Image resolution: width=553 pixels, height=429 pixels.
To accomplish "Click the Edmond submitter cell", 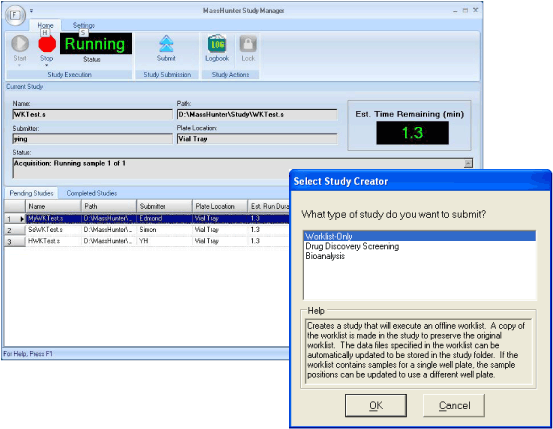I will tap(164, 219).
